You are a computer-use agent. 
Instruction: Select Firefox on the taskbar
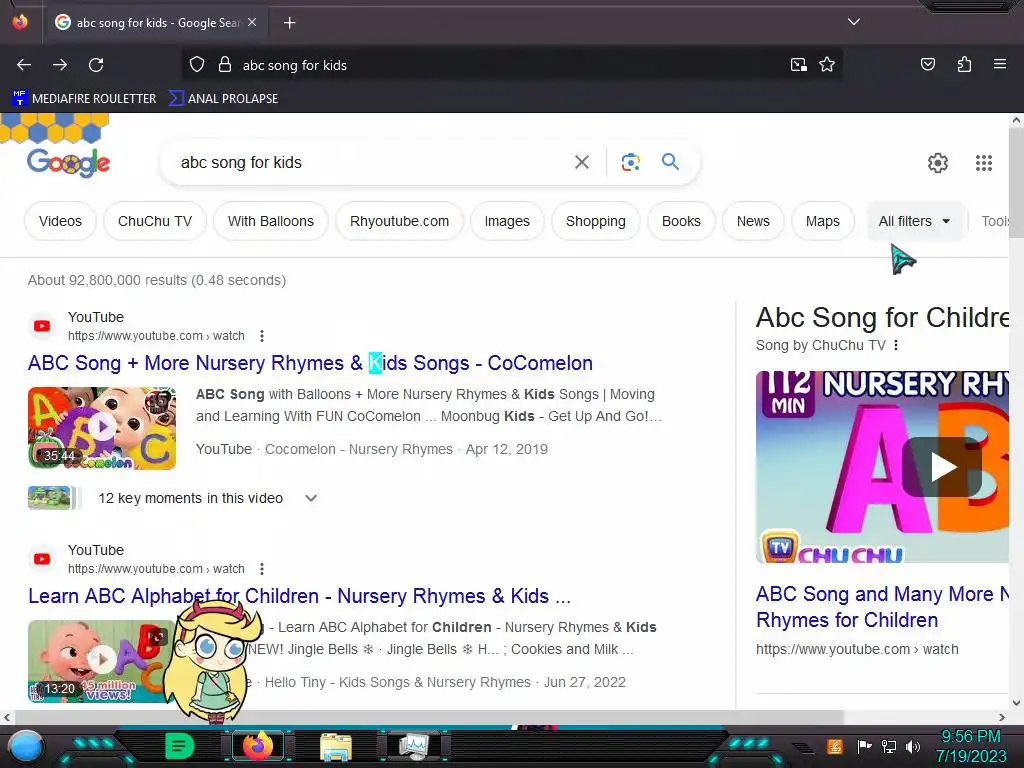(x=258, y=746)
